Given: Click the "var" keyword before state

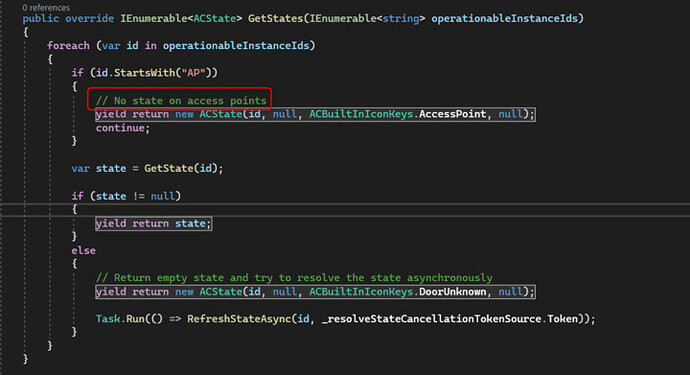Looking at the screenshot, I should (x=81, y=169).
